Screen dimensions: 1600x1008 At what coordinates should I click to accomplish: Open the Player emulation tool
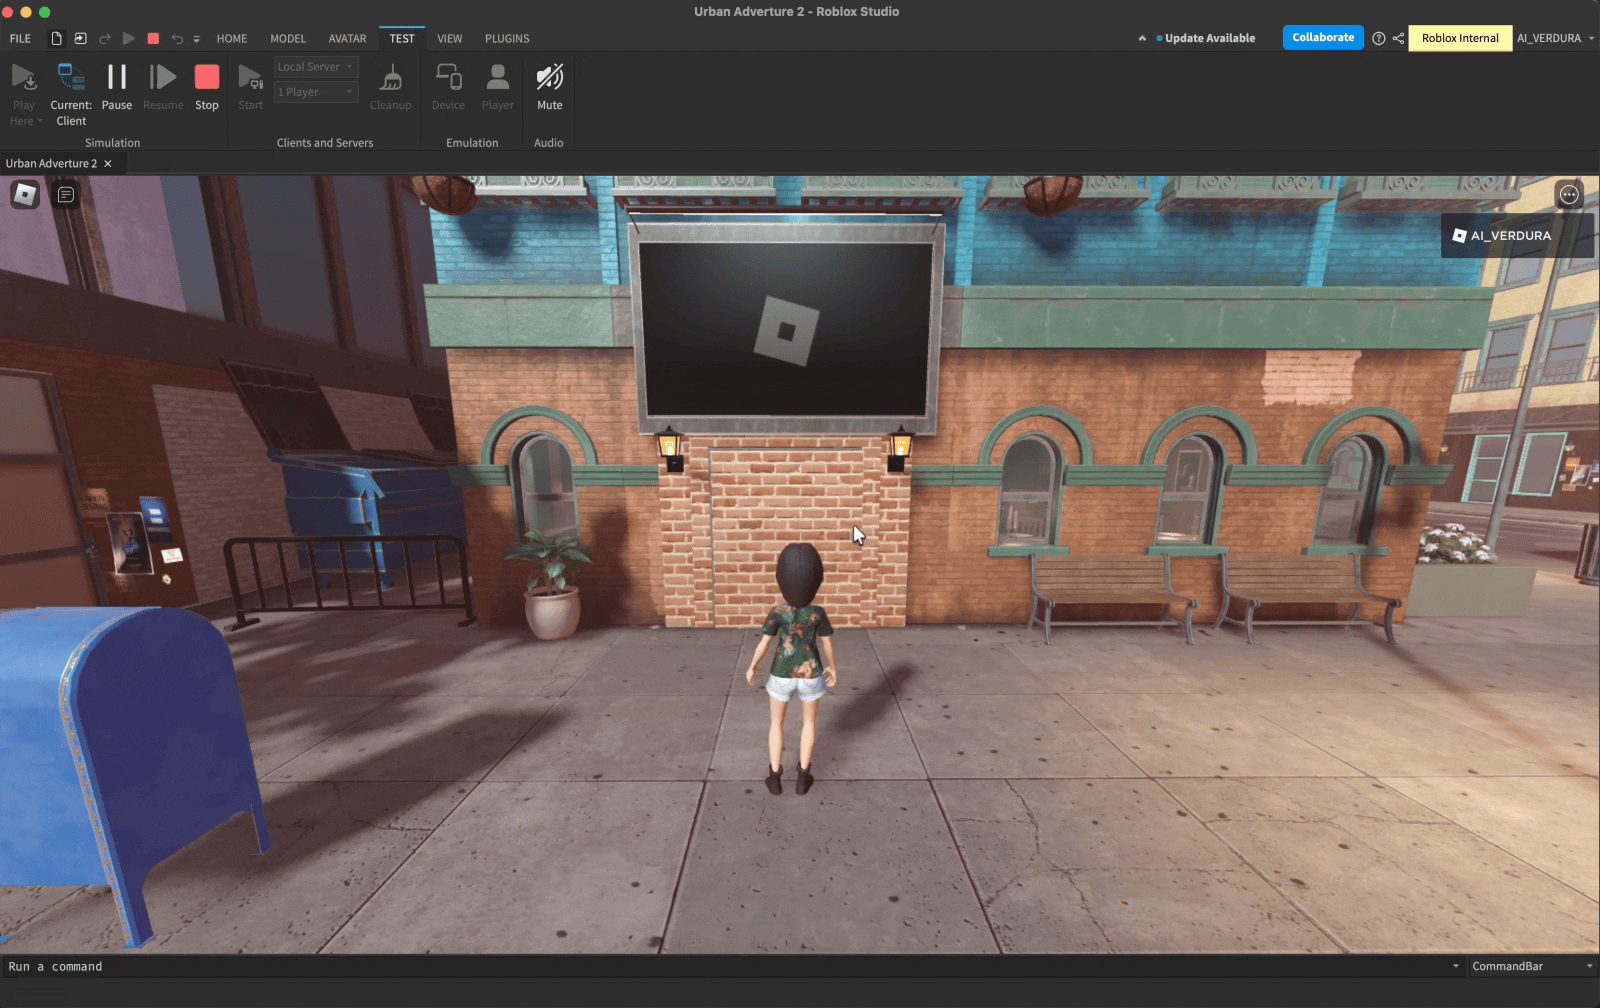tap(497, 77)
